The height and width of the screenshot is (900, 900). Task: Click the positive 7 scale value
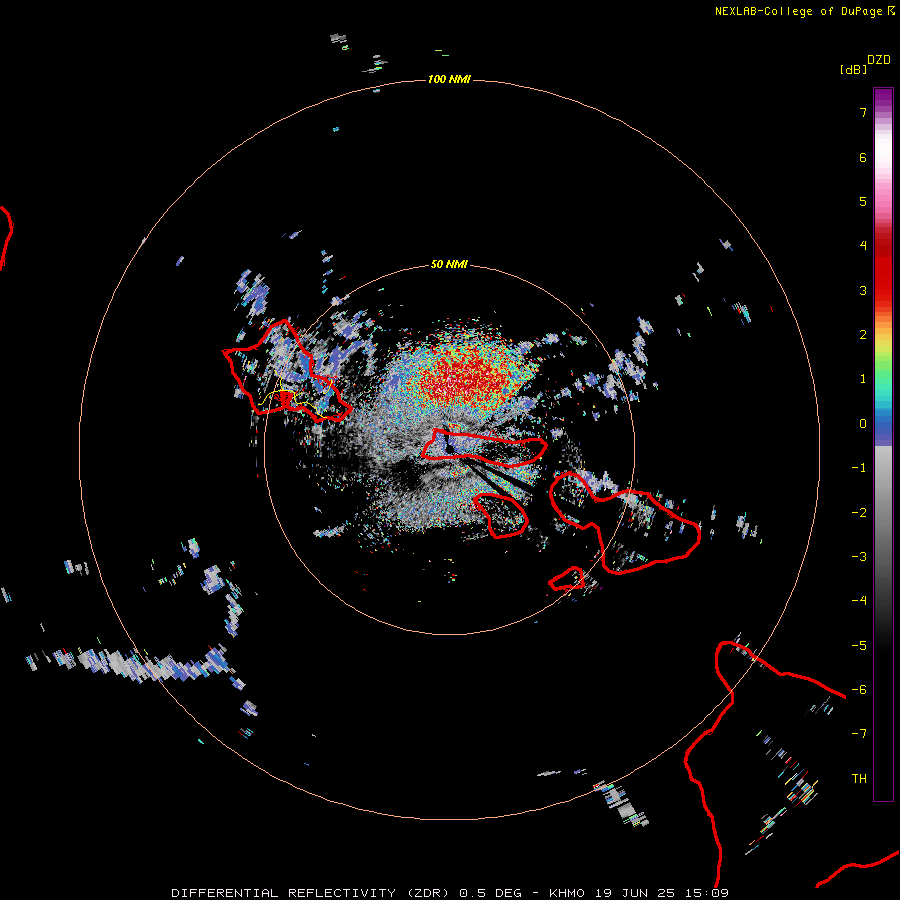coord(863,112)
